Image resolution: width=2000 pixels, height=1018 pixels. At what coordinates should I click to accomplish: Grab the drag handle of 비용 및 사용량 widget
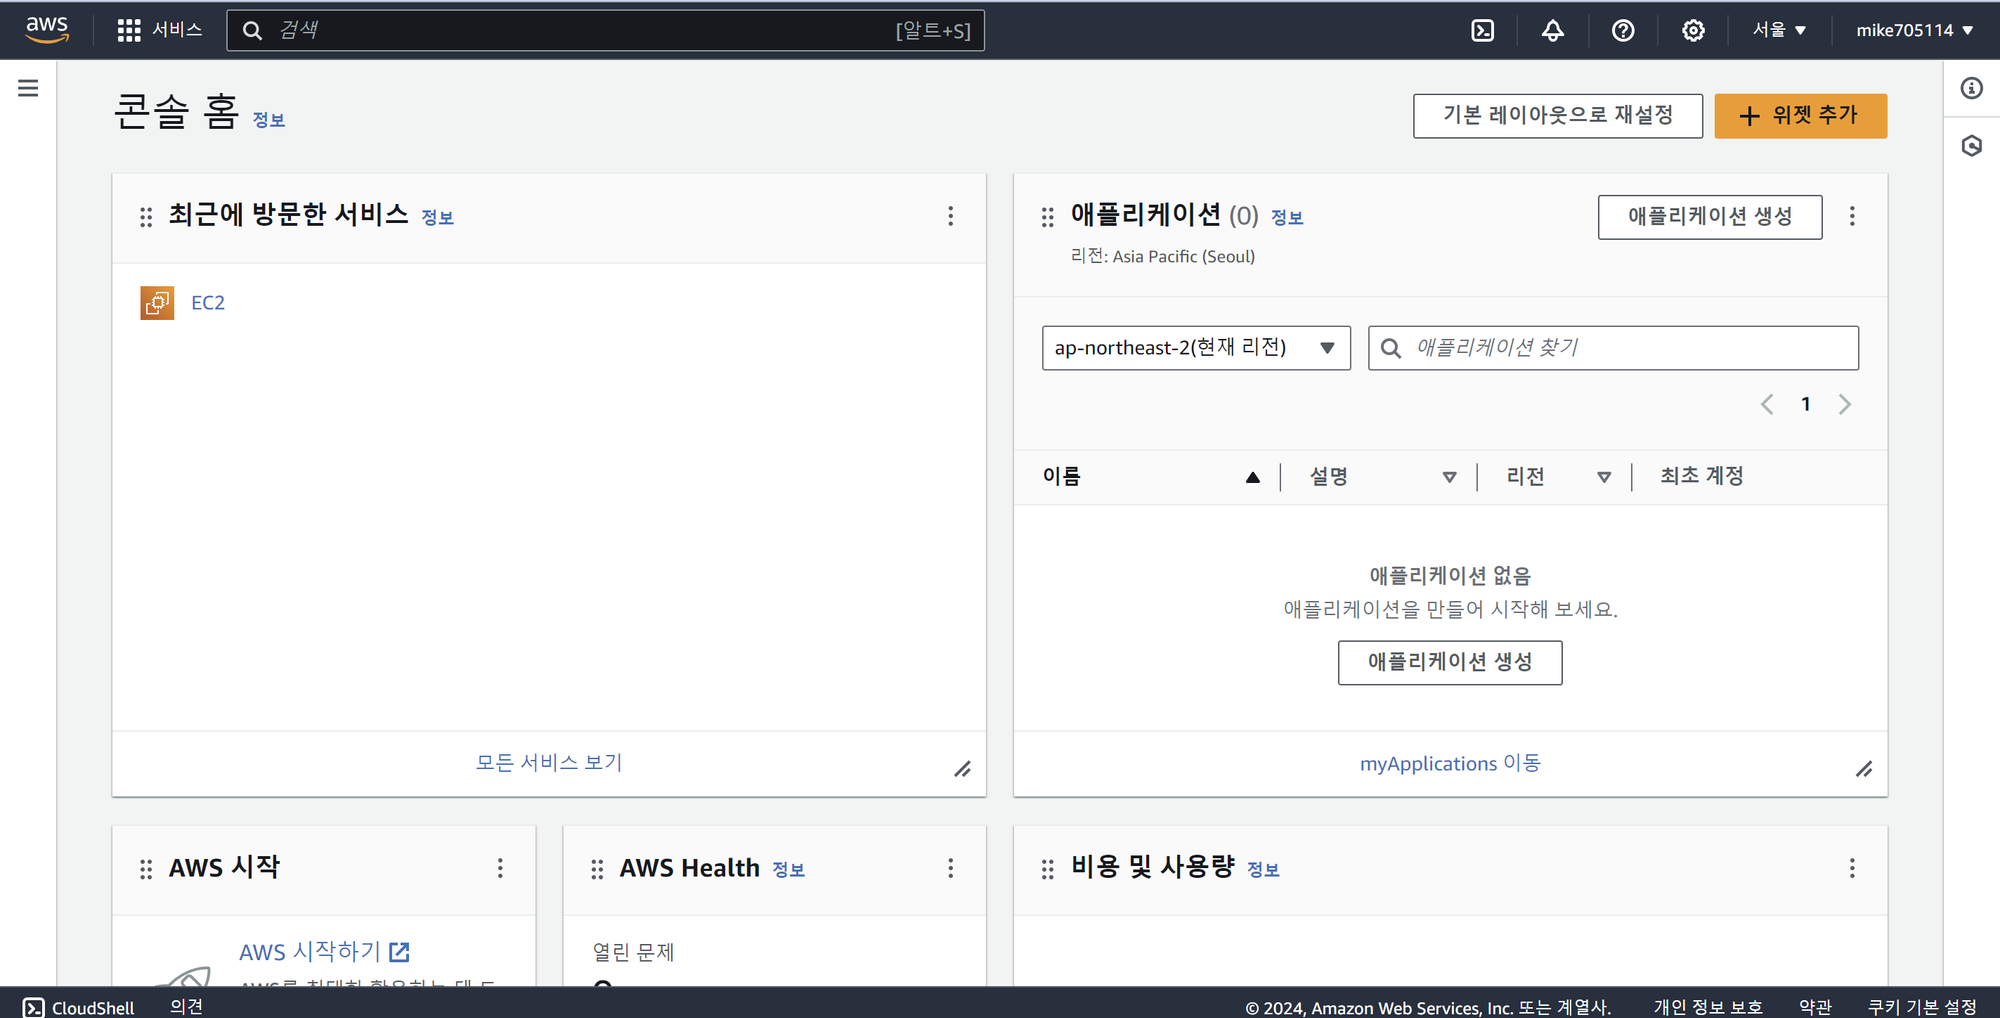[x=1047, y=869]
